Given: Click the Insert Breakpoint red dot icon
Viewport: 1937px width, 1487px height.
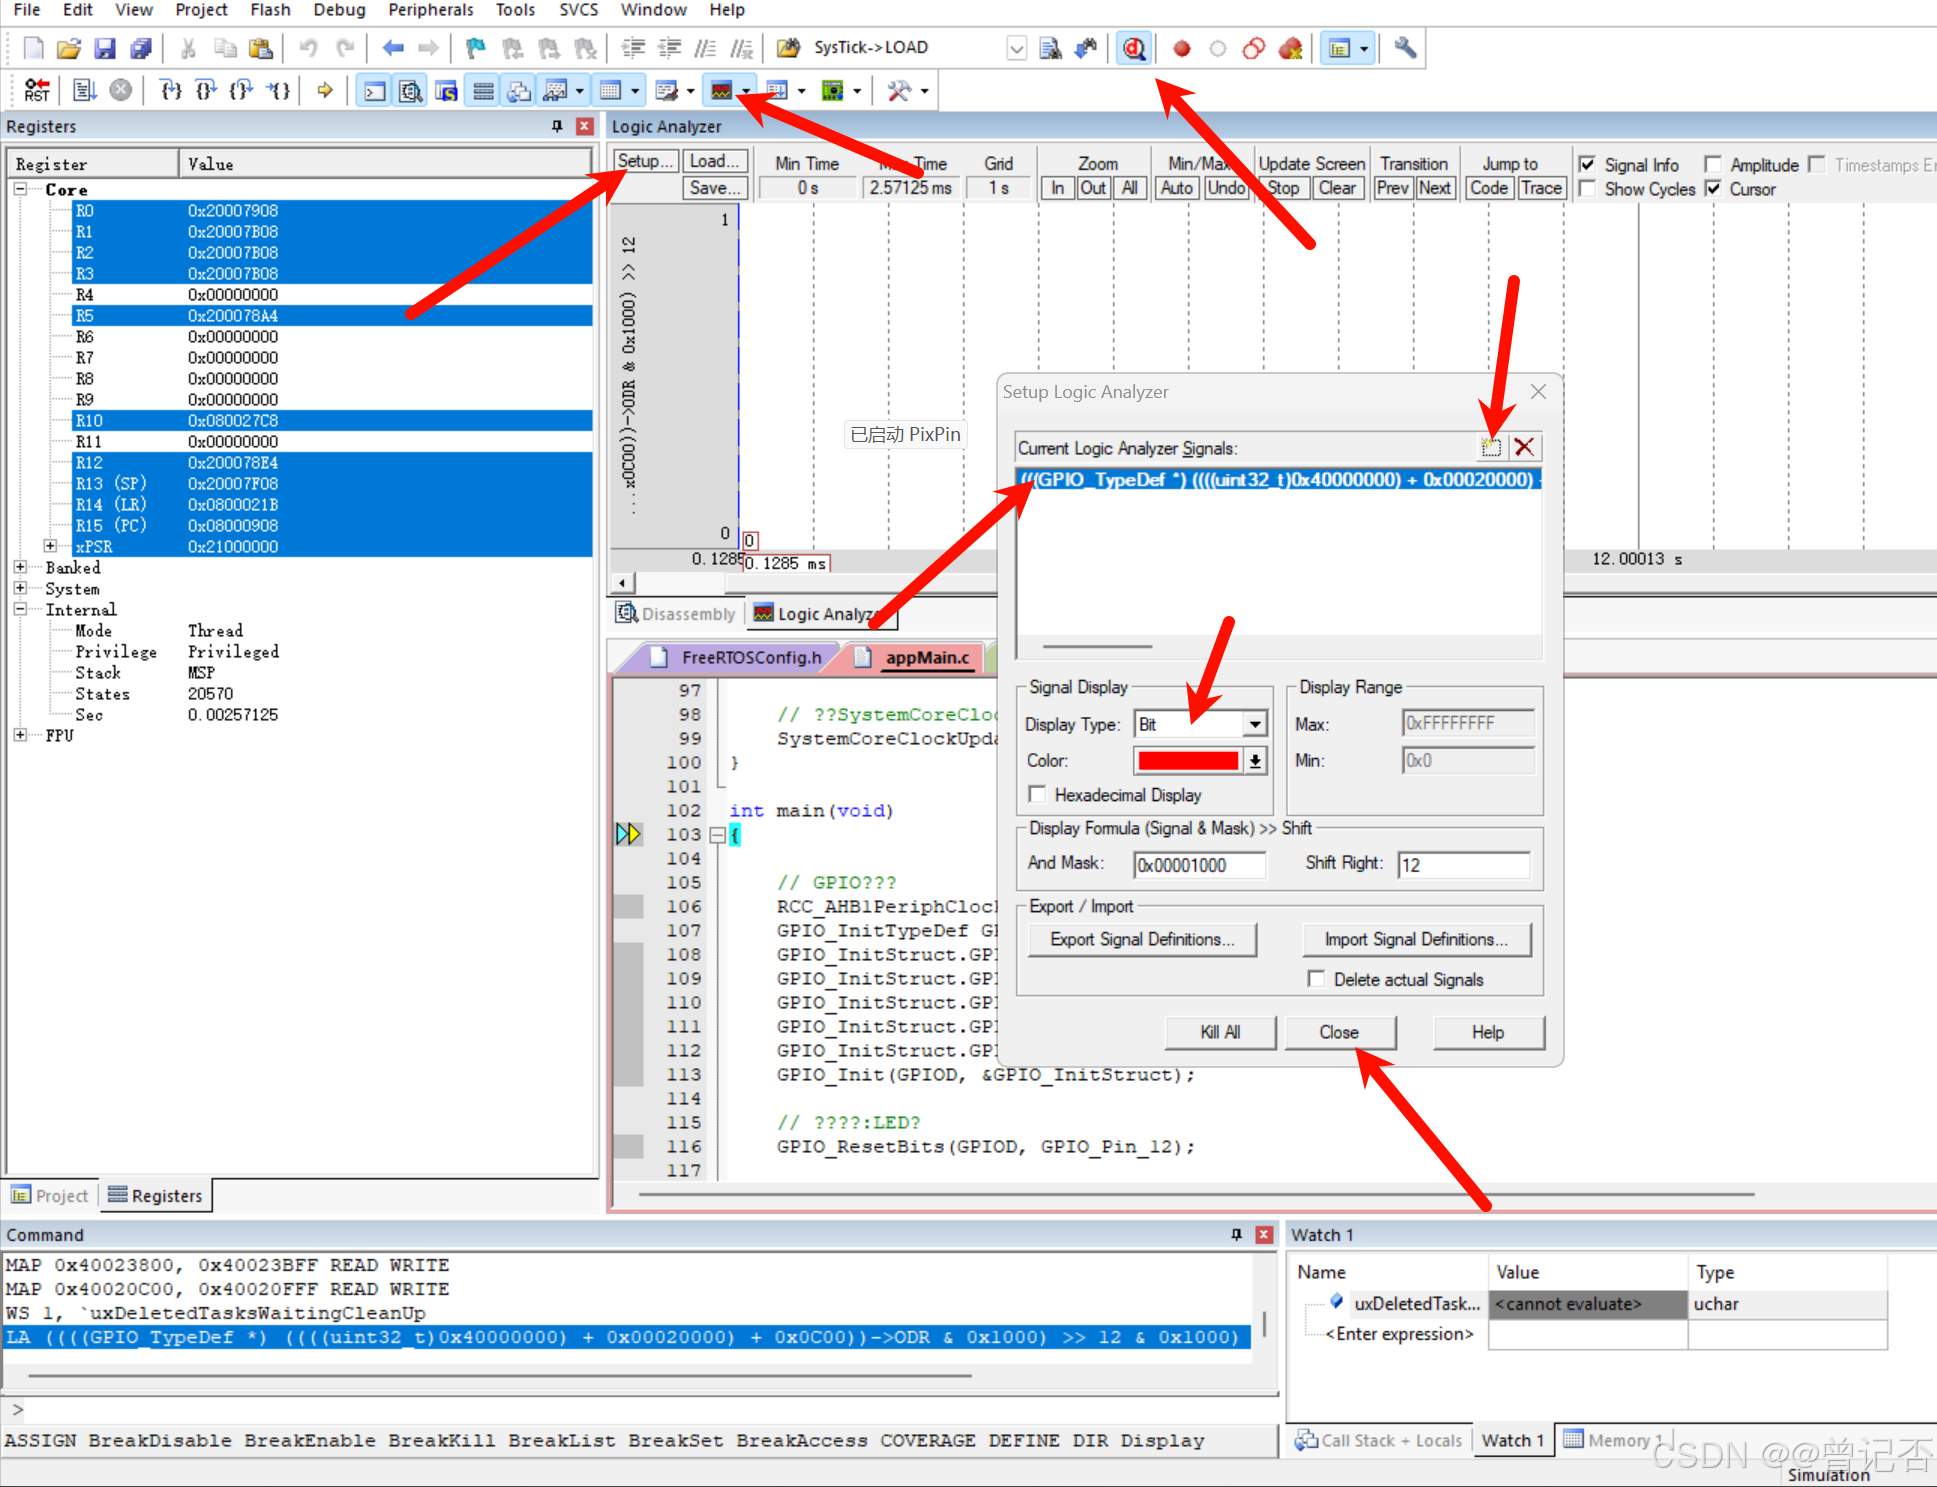Looking at the screenshot, I should 1181,48.
